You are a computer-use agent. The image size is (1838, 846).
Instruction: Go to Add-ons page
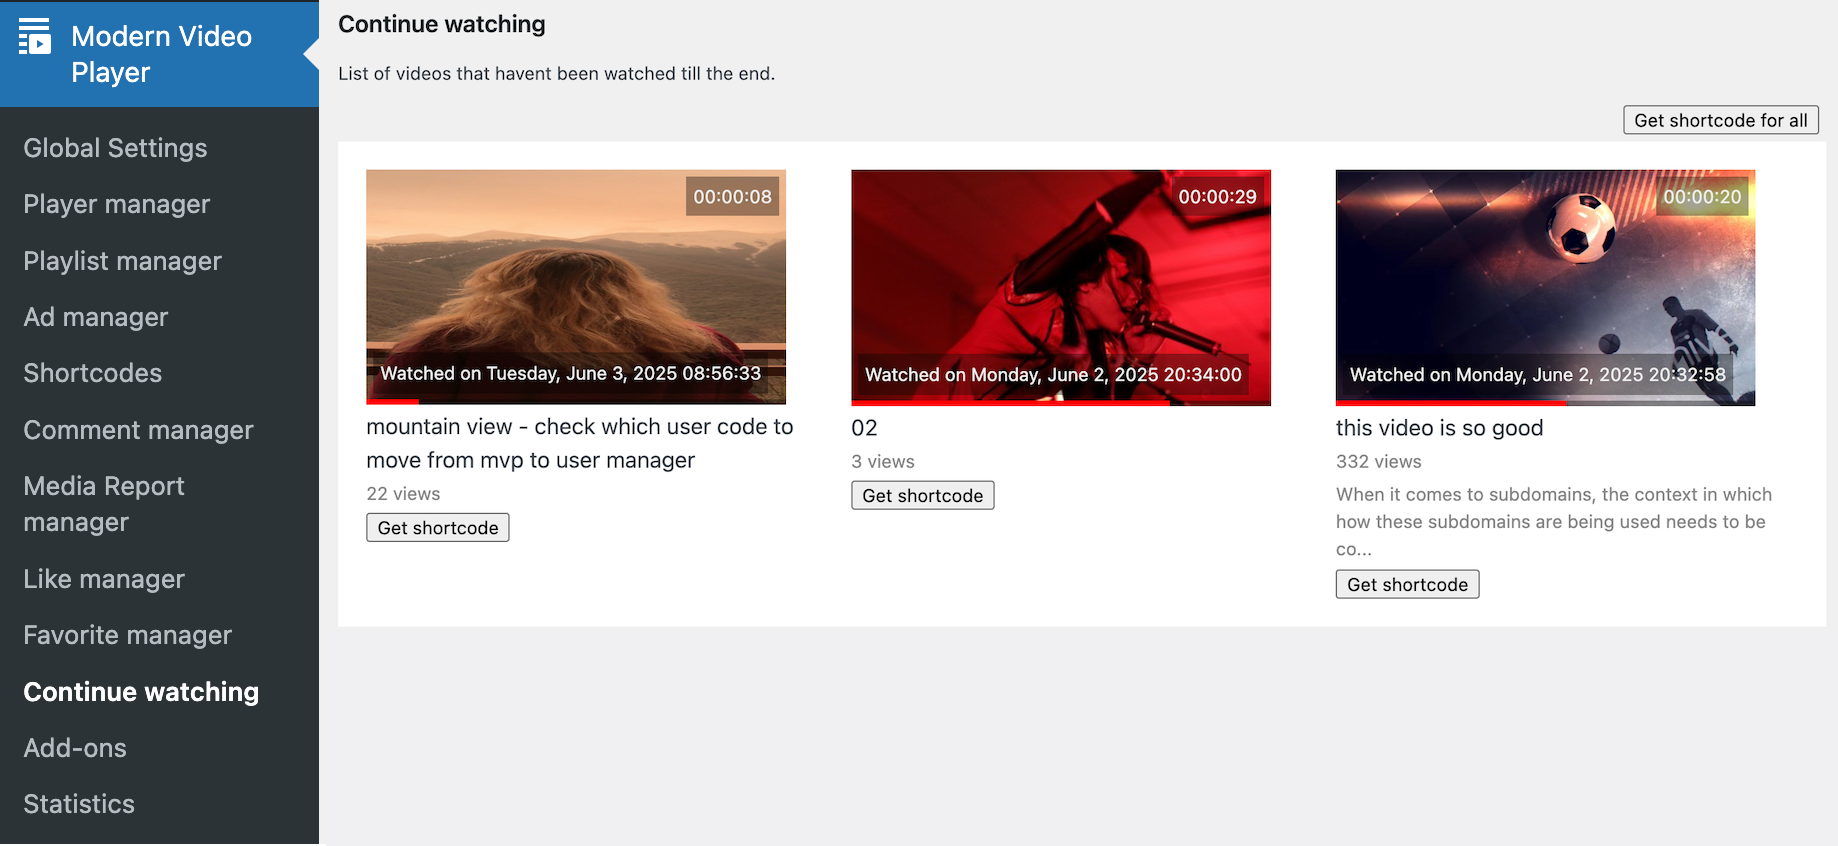point(75,748)
